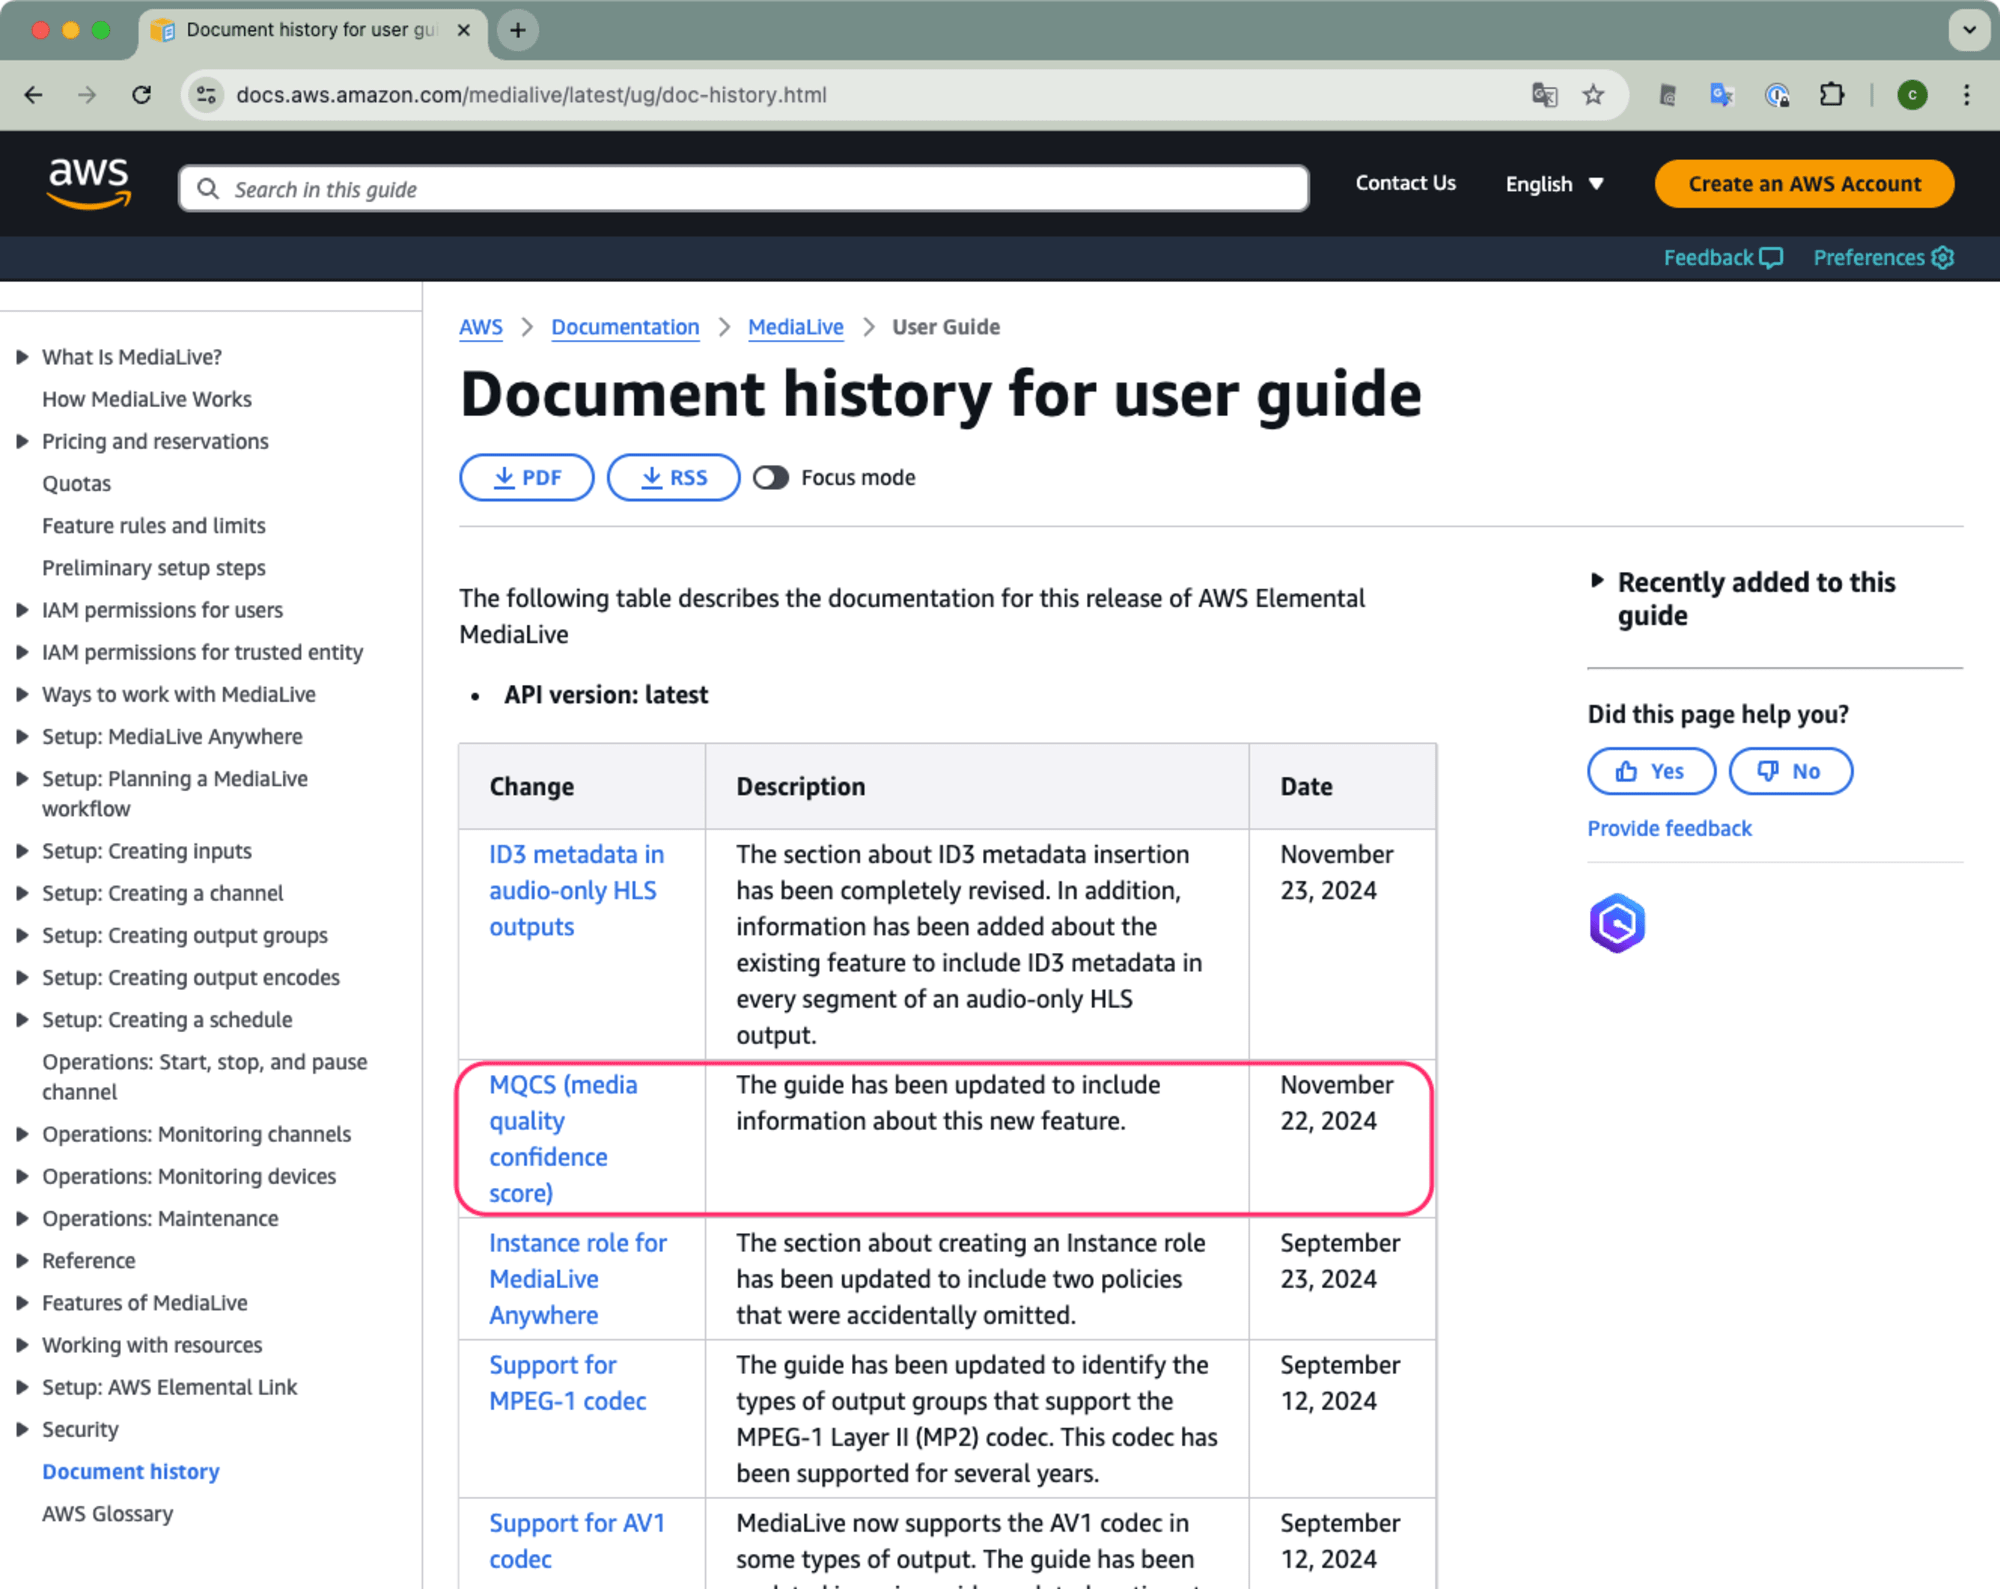Download the guide as PDF

[527, 477]
